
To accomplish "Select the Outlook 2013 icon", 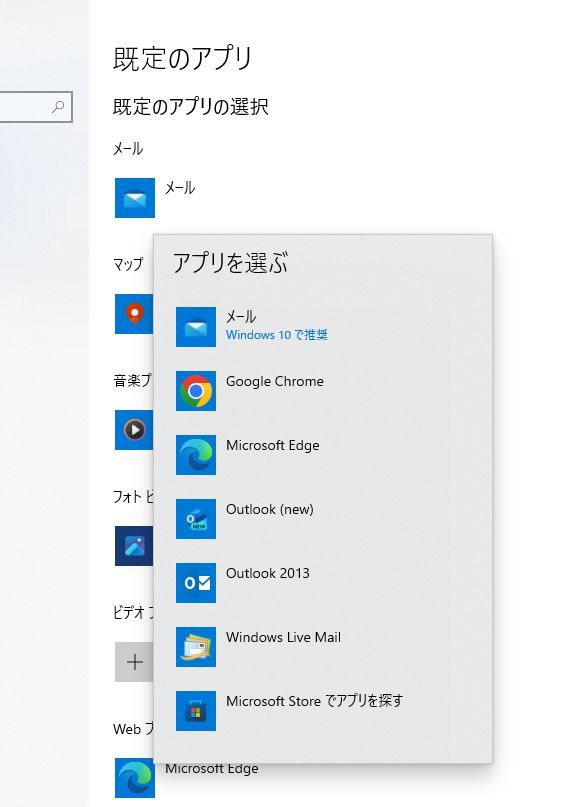I will [196, 583].
